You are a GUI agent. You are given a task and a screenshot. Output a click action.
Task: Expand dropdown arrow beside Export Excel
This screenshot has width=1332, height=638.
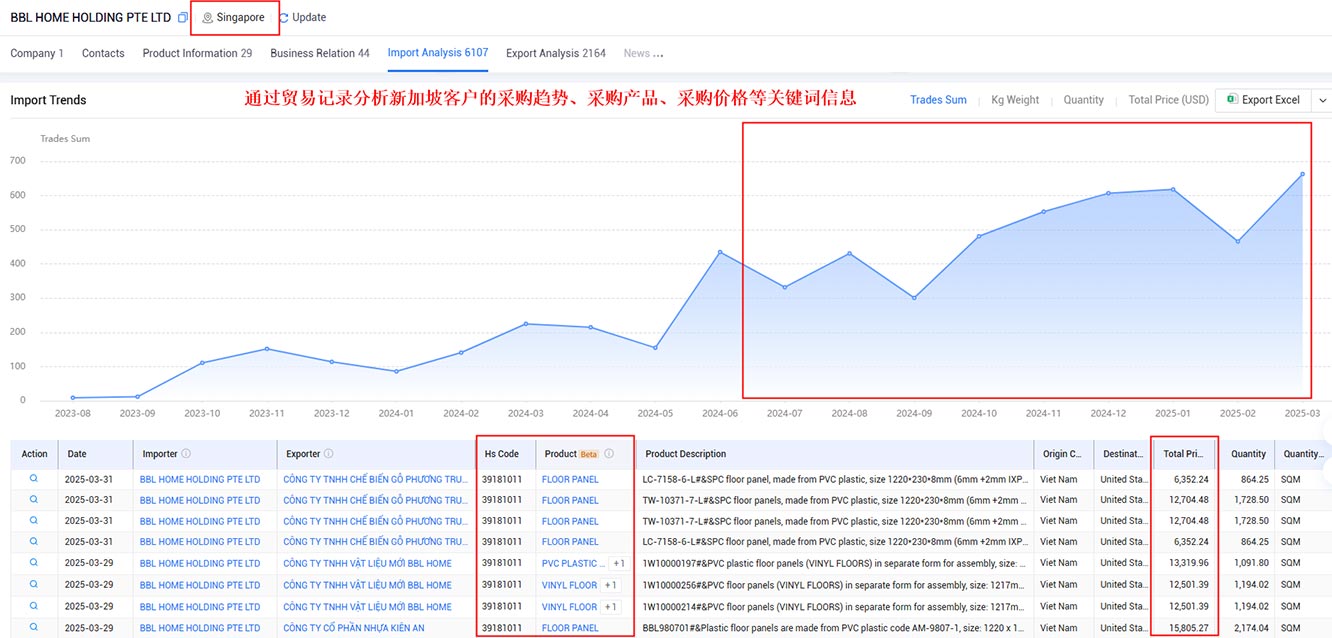click(x=1322, y=100)
